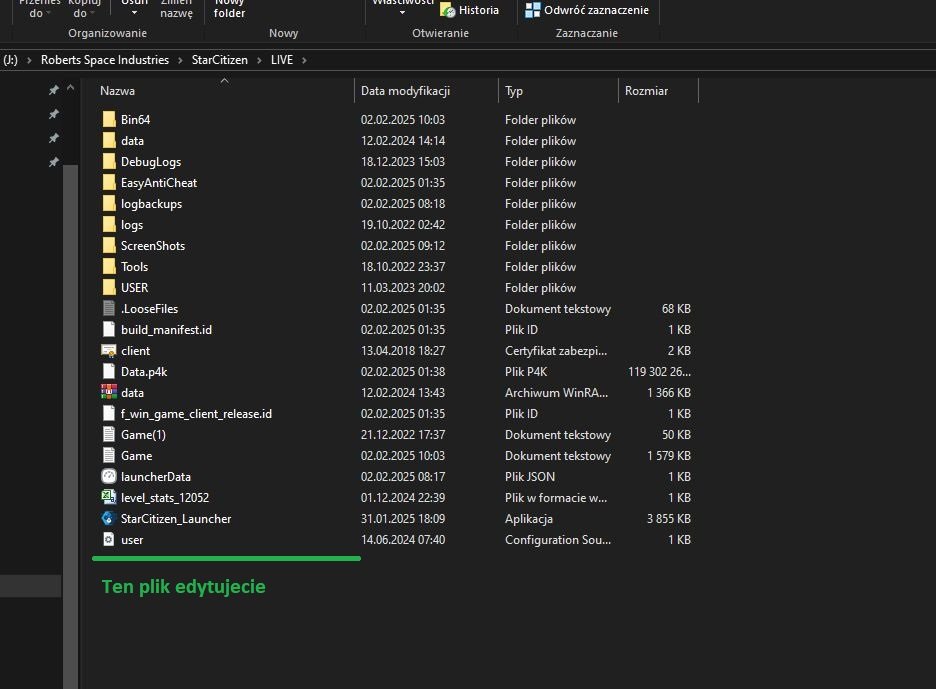Select the user file name
This screenshot has height=689, width=936.
(x=132, y=540)
